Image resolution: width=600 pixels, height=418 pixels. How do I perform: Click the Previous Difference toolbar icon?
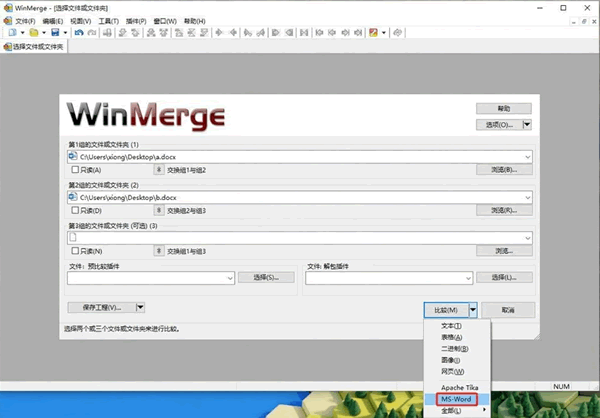coord(135,33)
